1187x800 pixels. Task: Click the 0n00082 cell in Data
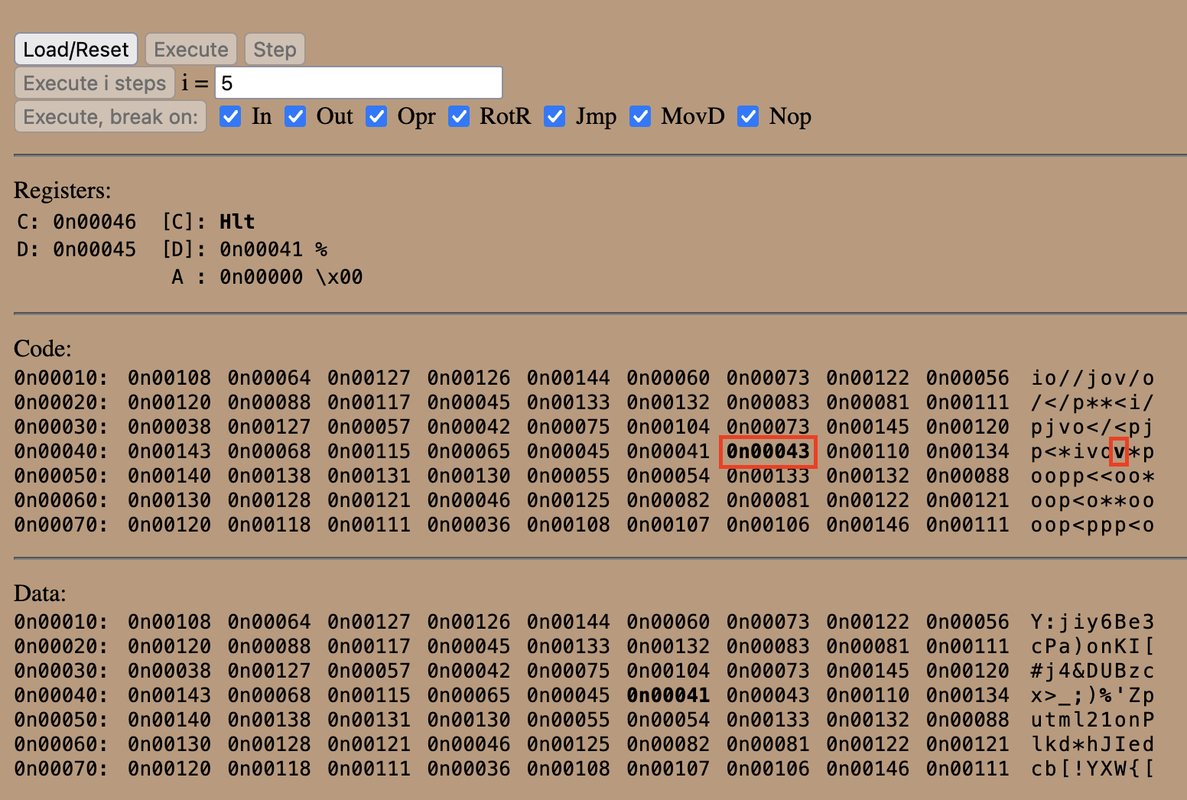pos(668,745)
